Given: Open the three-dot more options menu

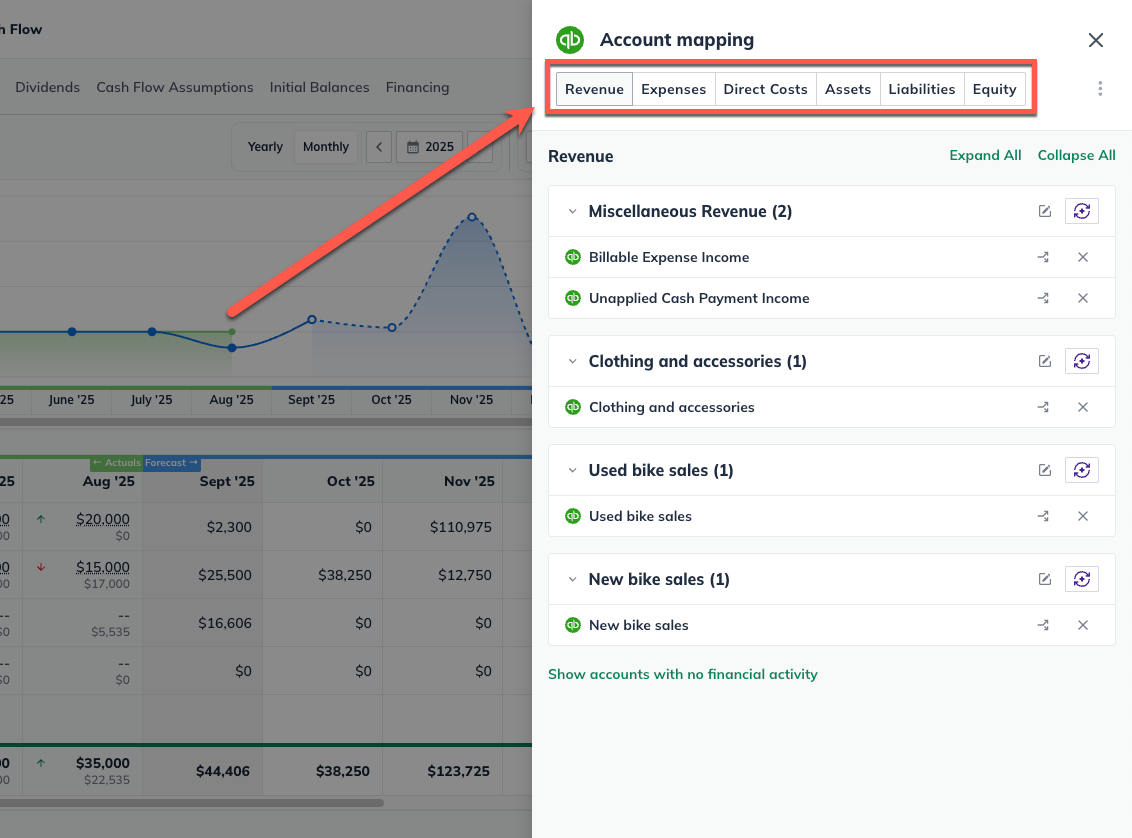Looking at the screenshot, I should click(1100, 89).
